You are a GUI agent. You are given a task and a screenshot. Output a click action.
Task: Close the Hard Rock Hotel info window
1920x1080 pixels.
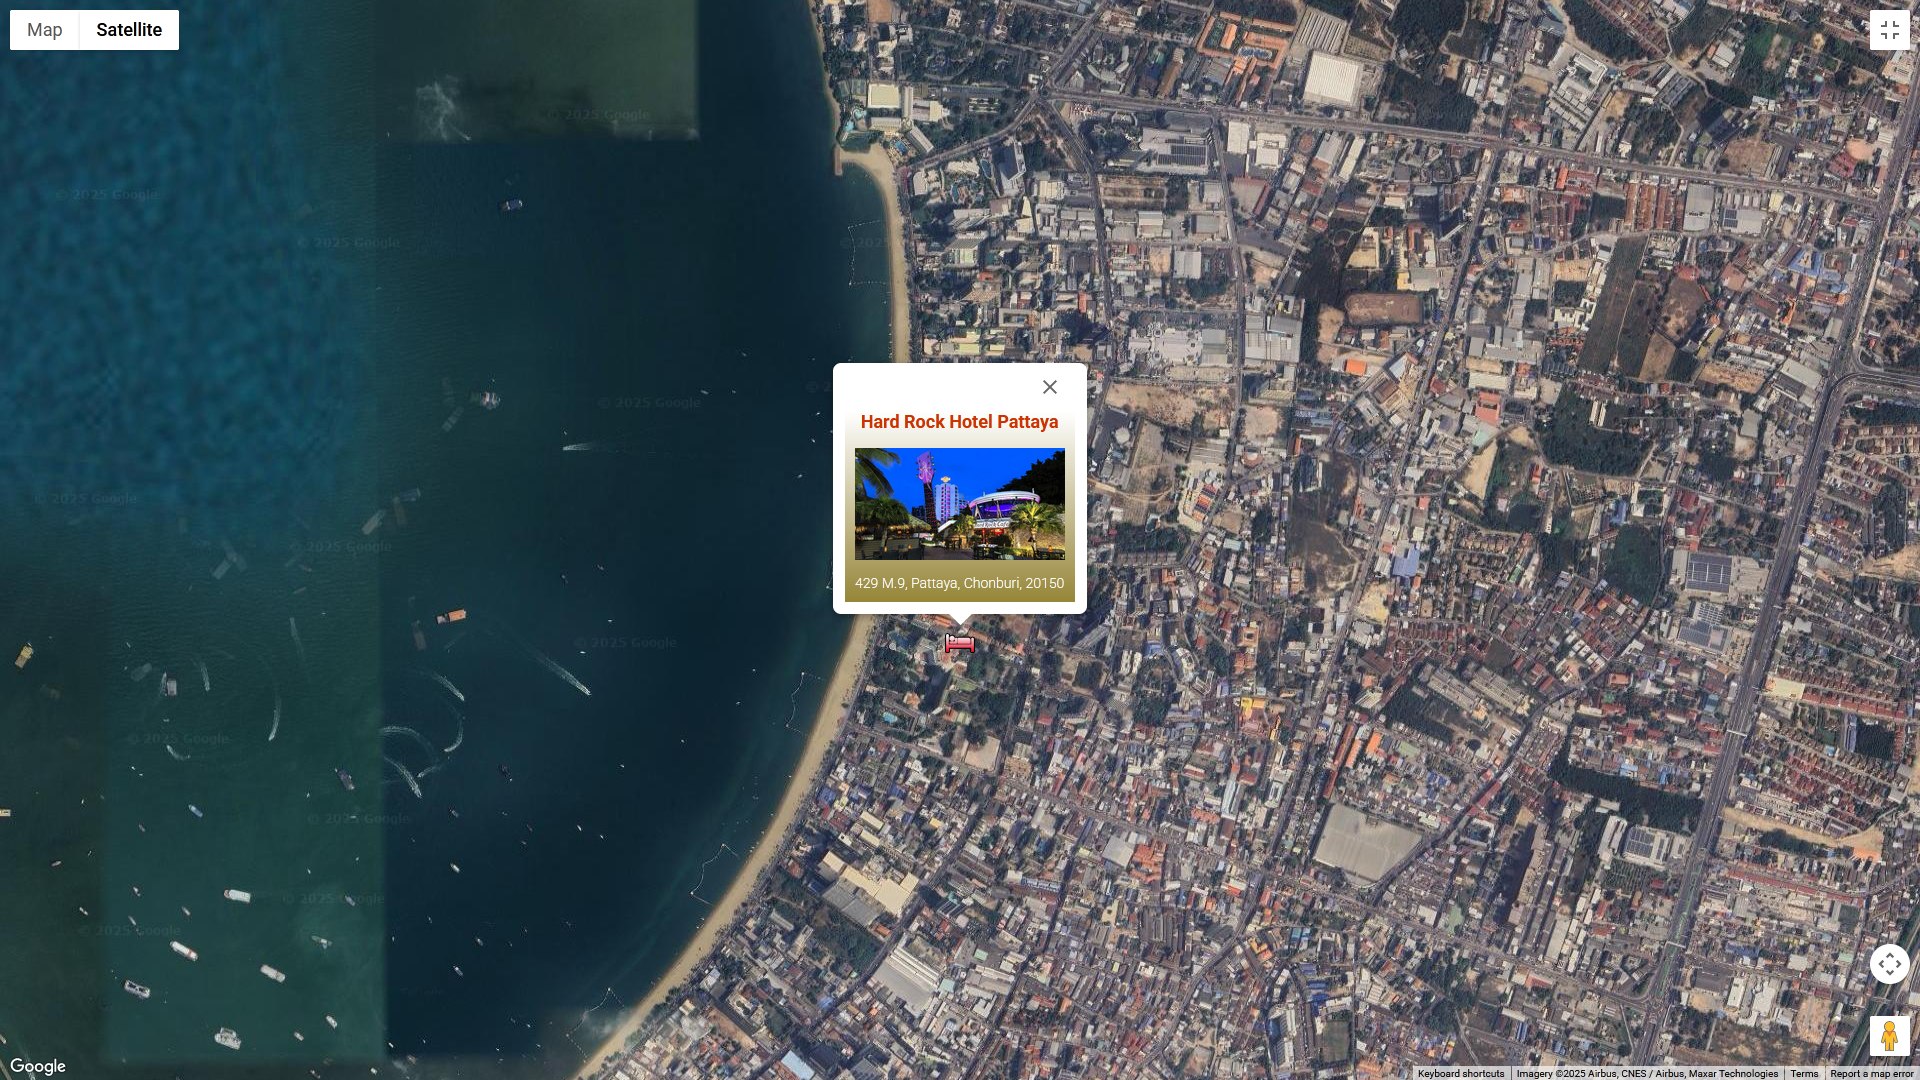pyautogui.click(x=1049, y=387)
